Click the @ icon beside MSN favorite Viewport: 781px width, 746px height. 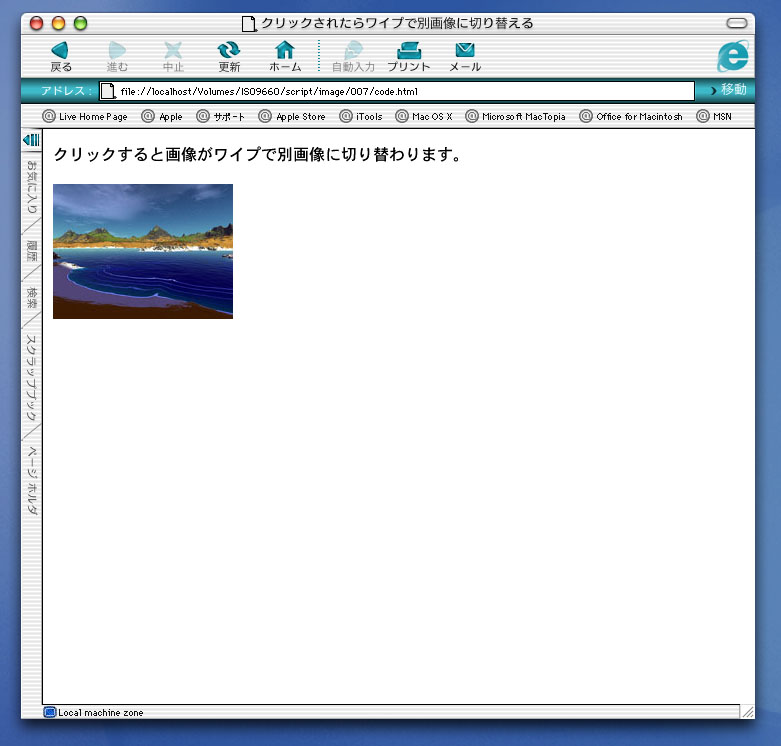[x=702, y=116]
